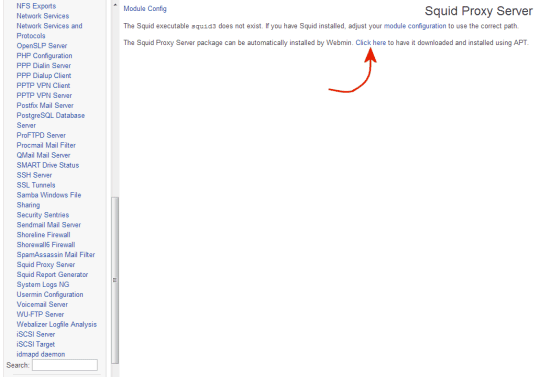Open the PPP Dialin Server link
The height and width of the screenshot is (377, 550).
coord(43,66)
